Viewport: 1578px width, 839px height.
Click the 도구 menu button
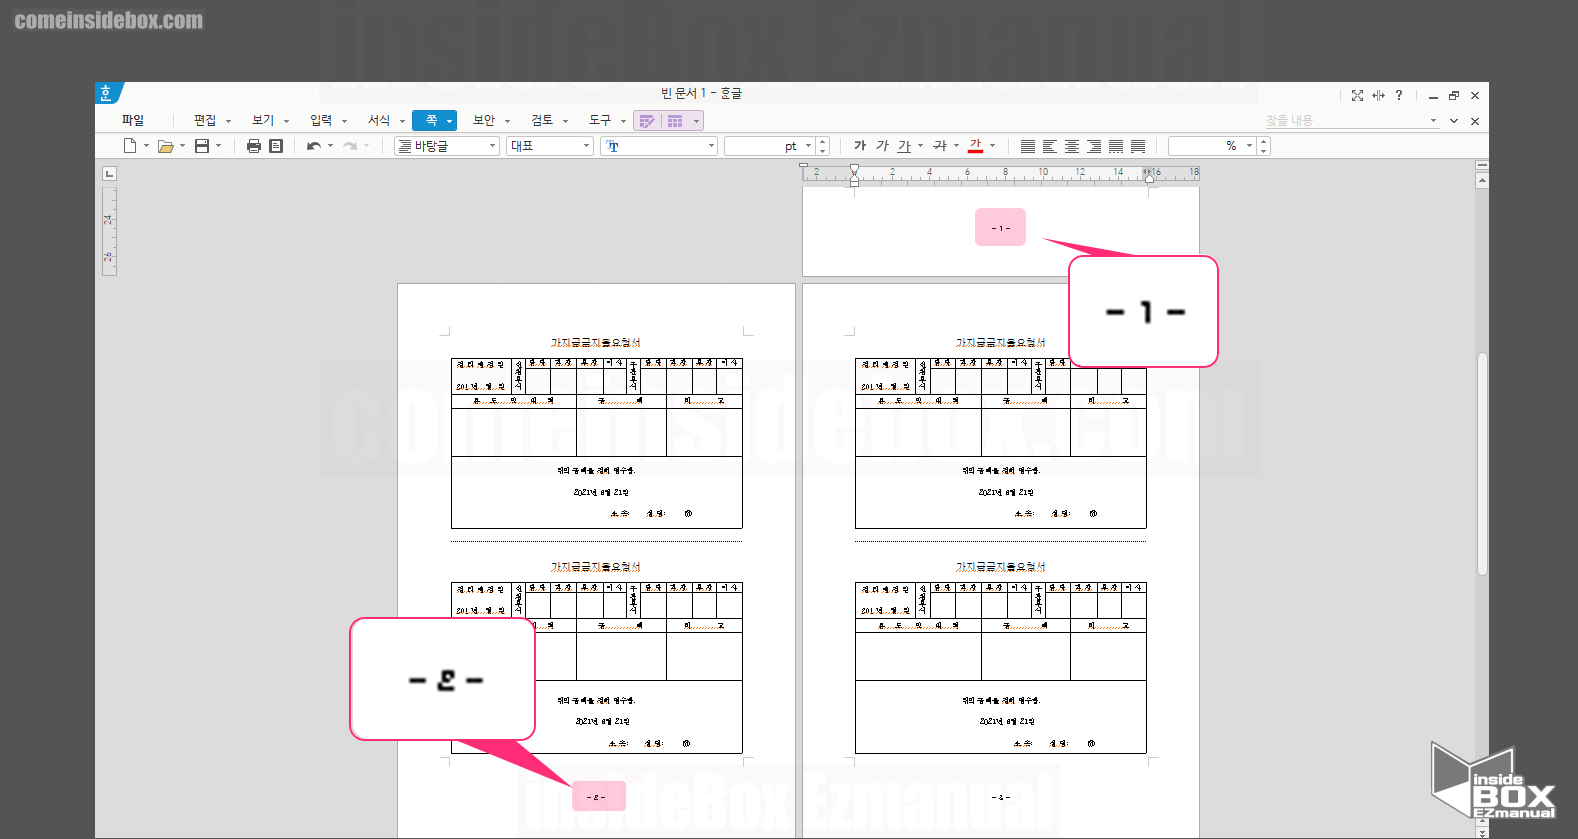(x=600, y=120)
